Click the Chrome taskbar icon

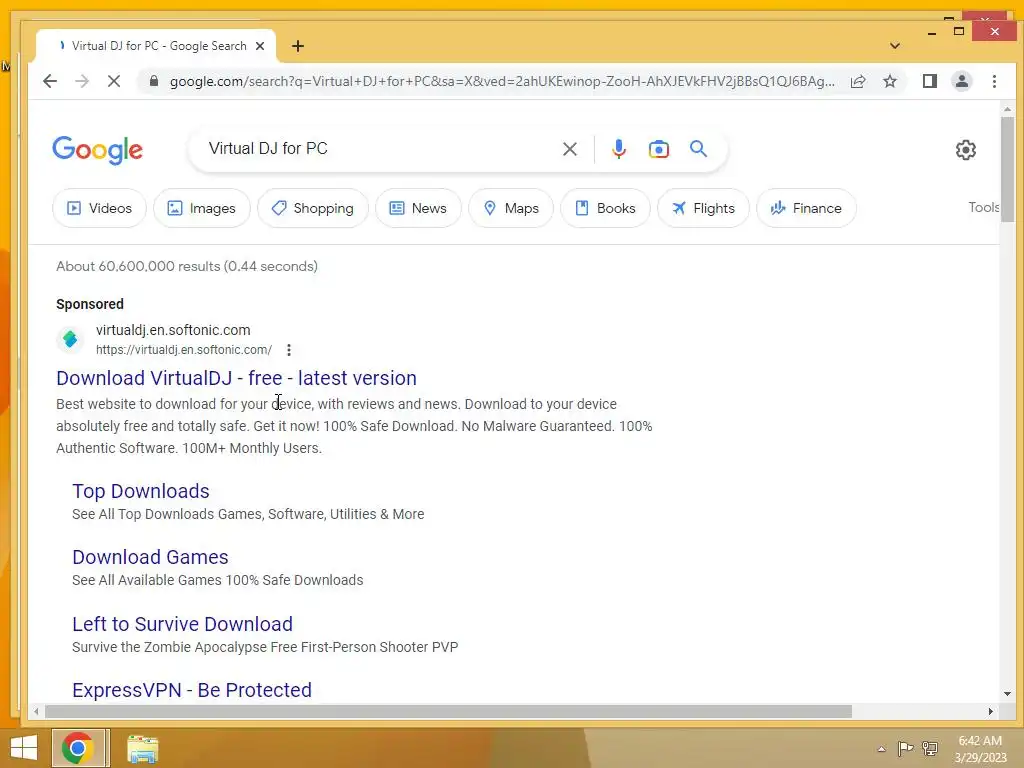pos(78,748)
